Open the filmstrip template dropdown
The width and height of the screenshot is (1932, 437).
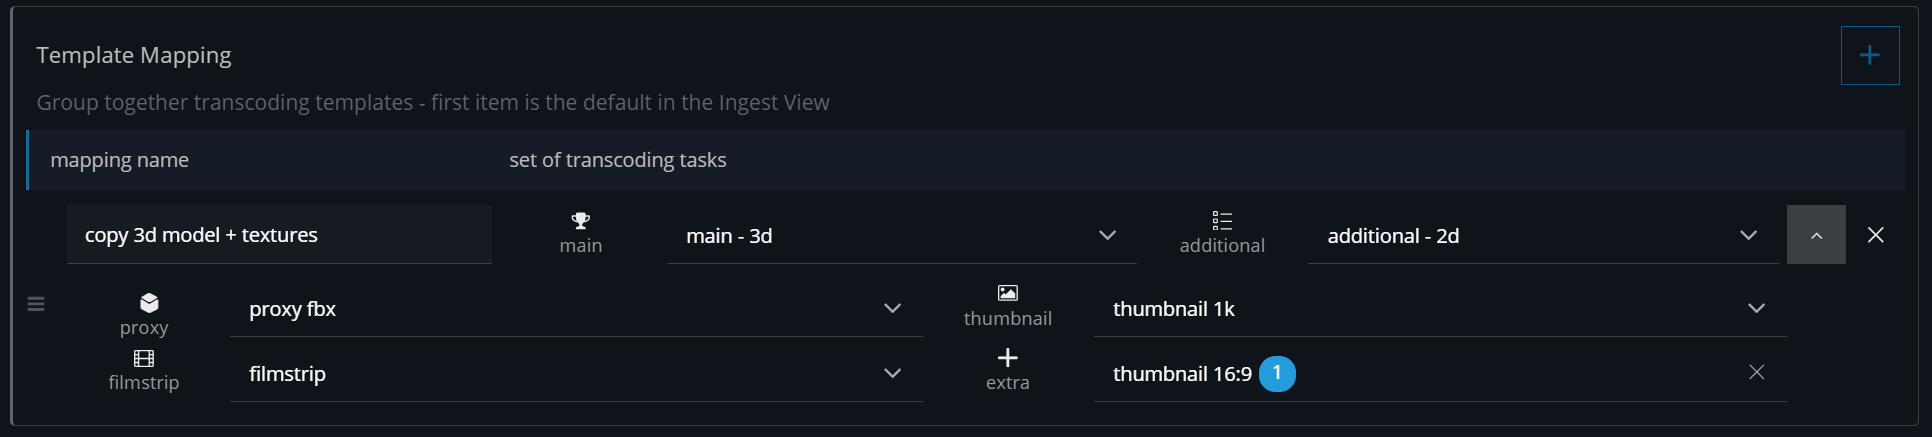pyautogui.click(x=892, y=374)
